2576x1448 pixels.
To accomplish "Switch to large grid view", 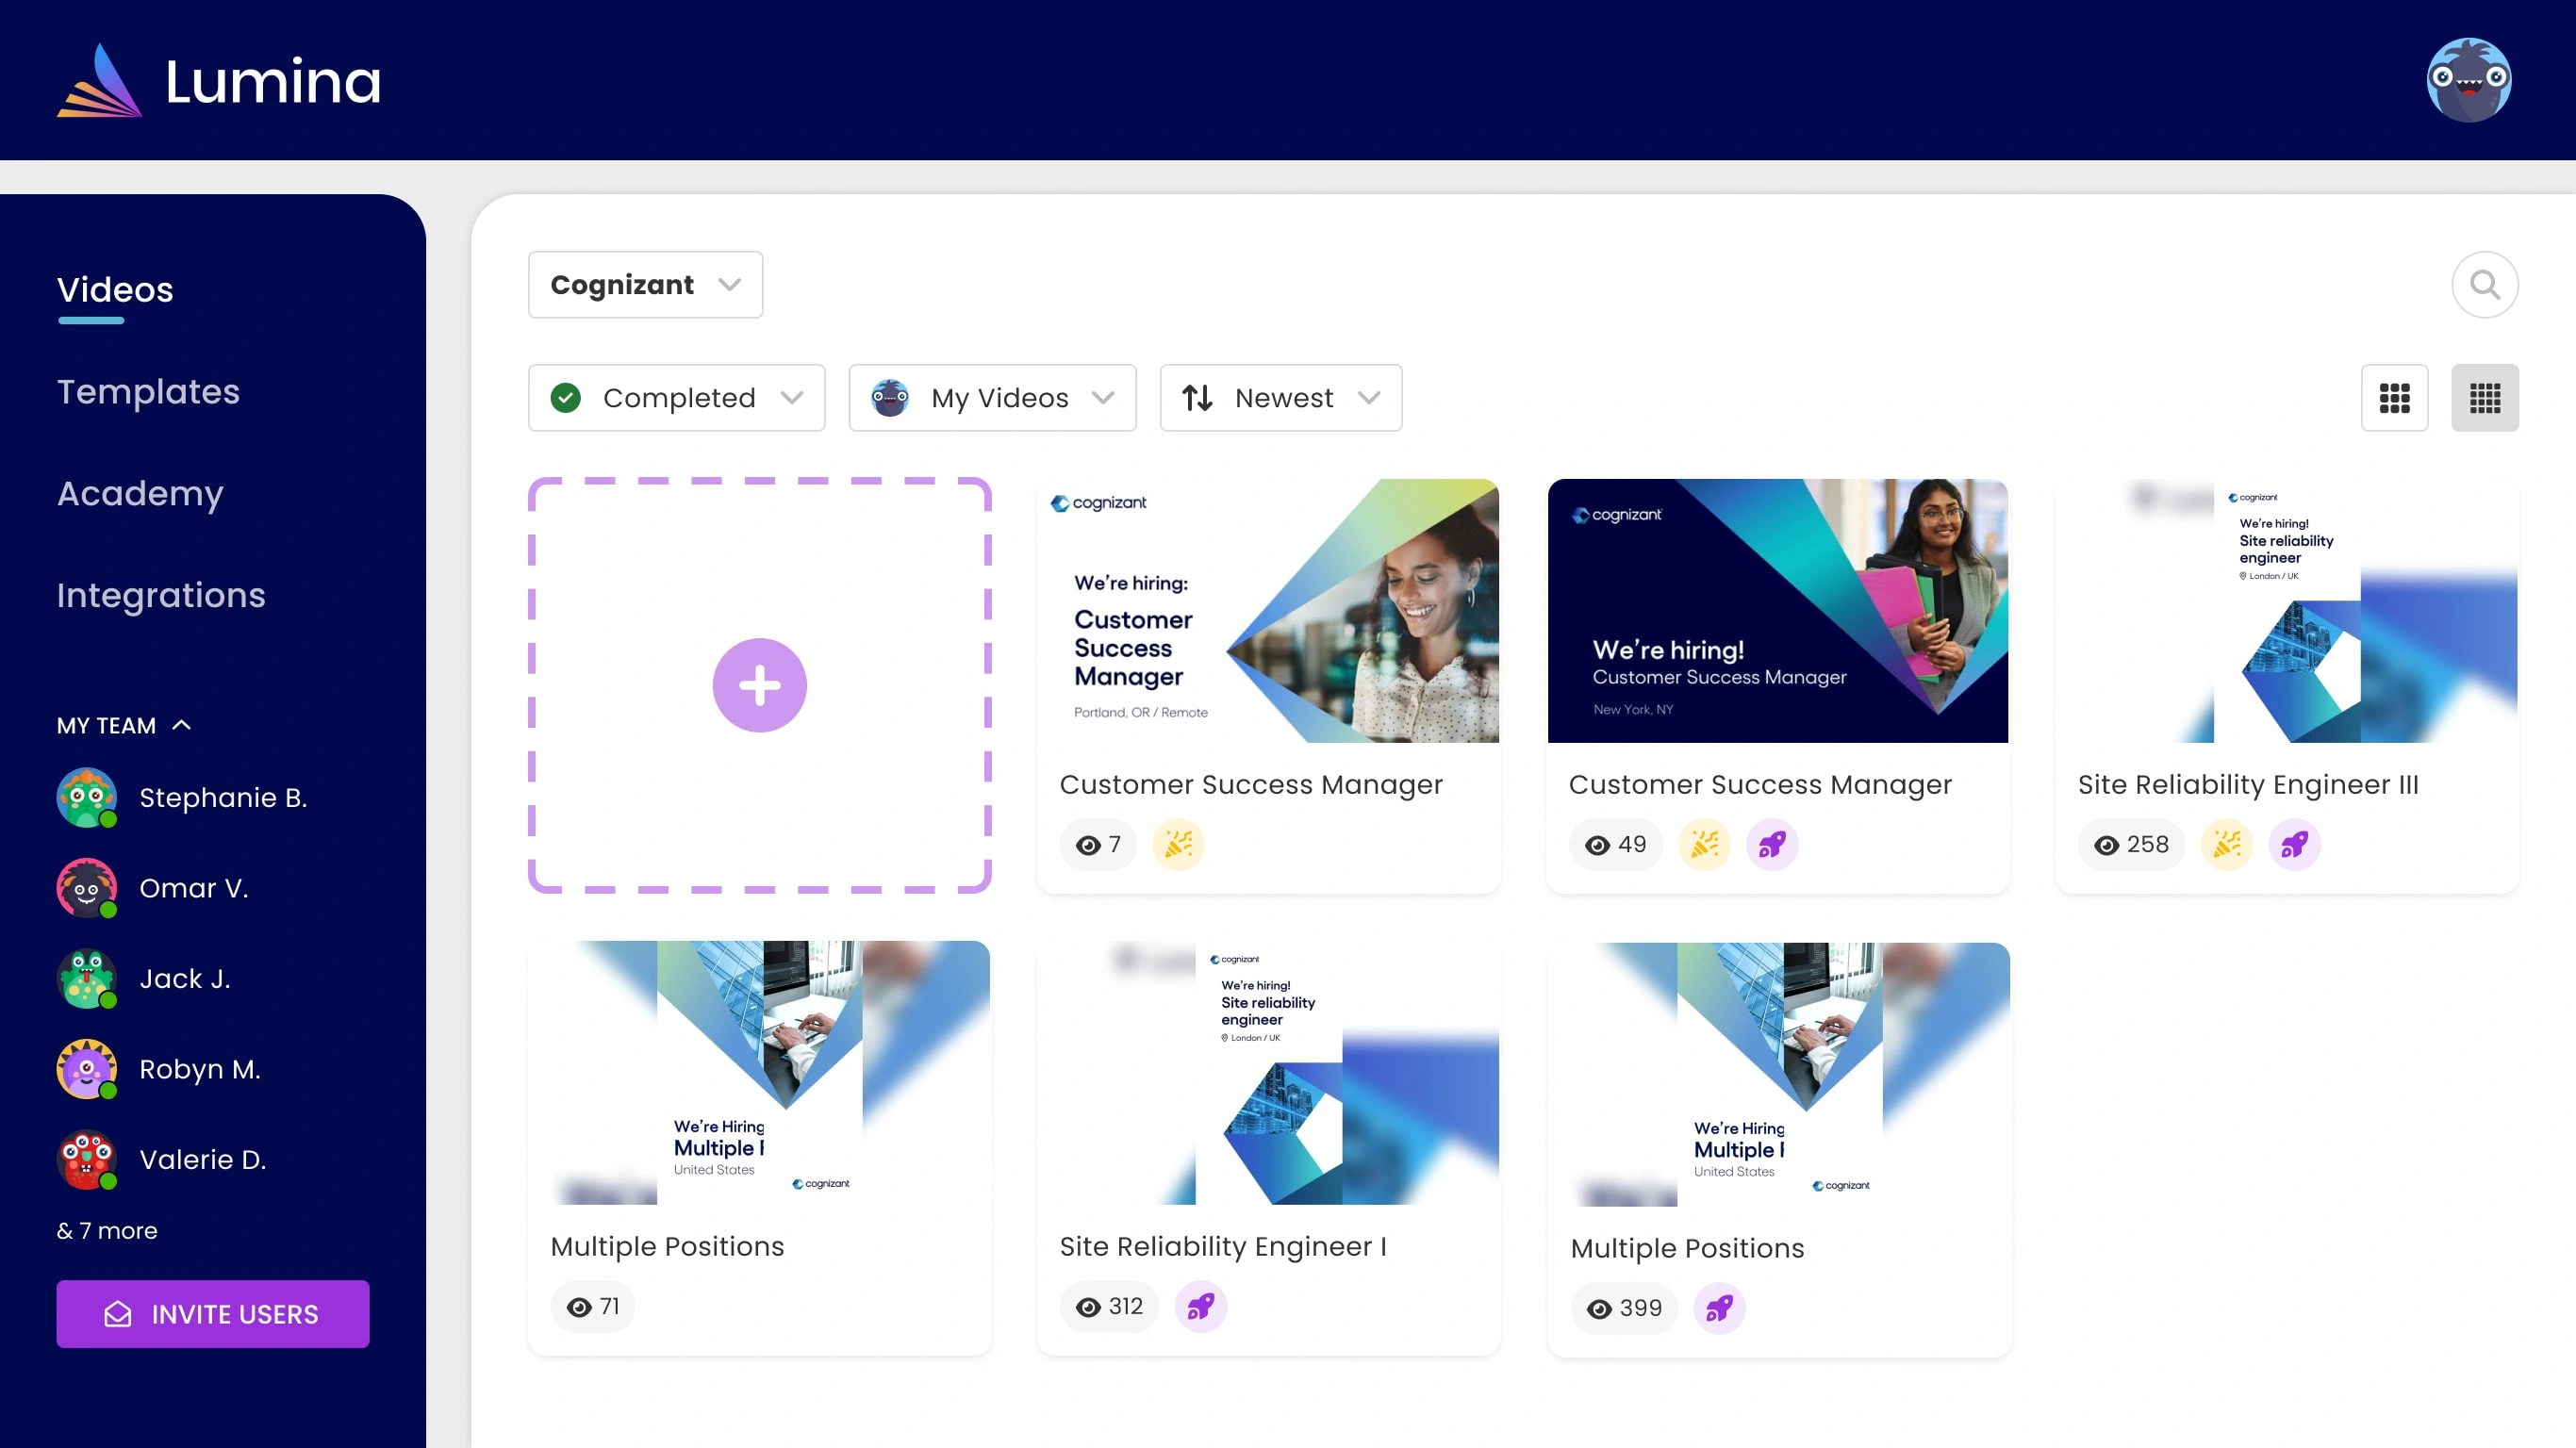I will pos(2394,398).
